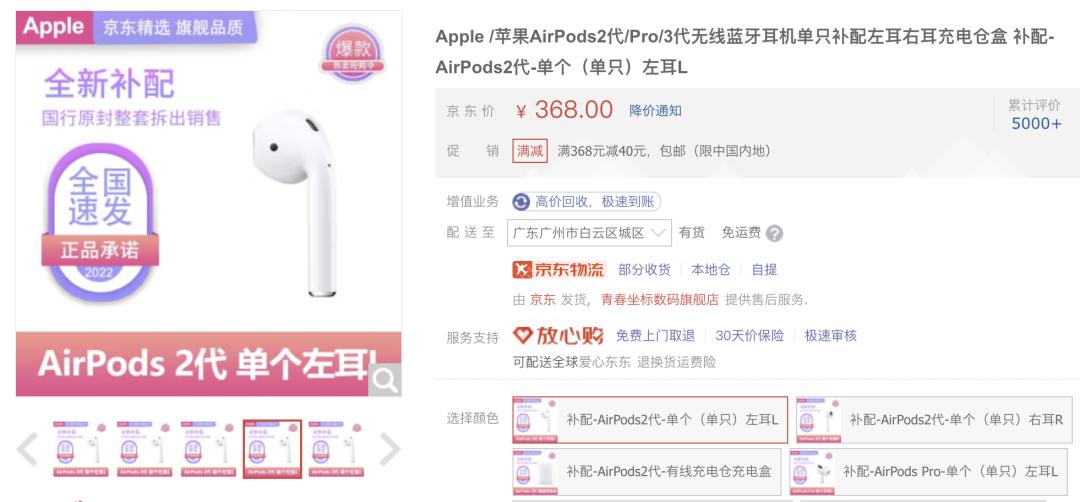Click the 免费上门取退 service link

655,336
